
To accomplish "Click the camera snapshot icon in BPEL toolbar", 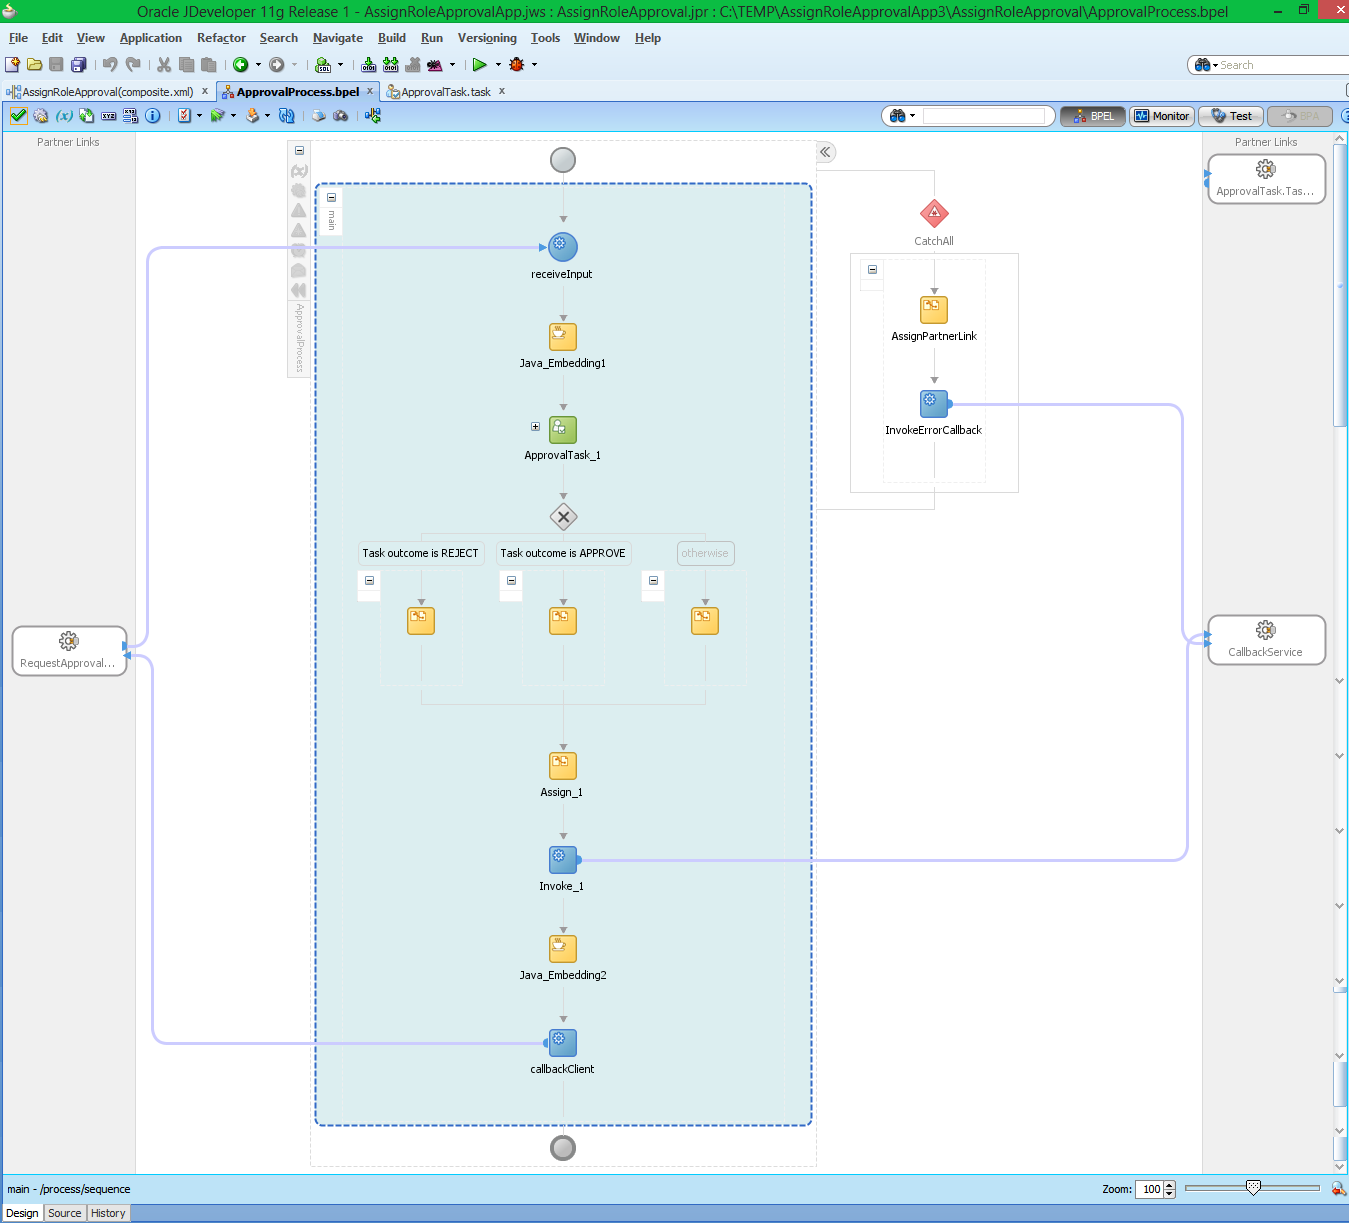I will 341,116.
